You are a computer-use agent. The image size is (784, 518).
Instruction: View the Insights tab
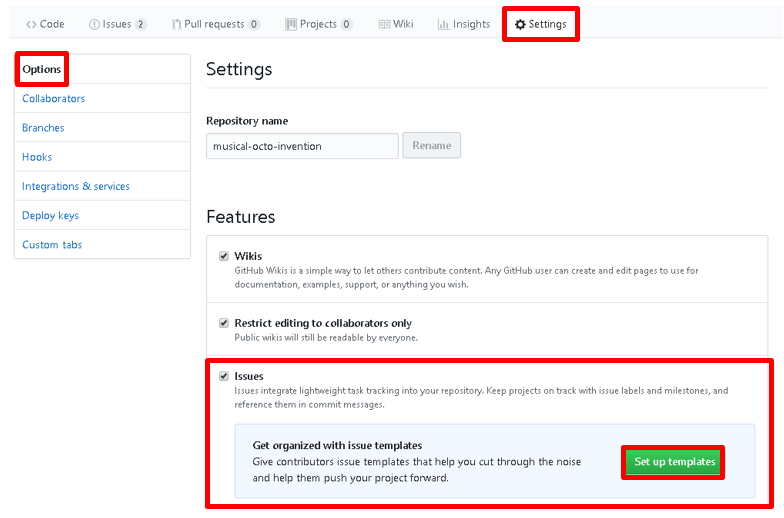tap(464, 24)
